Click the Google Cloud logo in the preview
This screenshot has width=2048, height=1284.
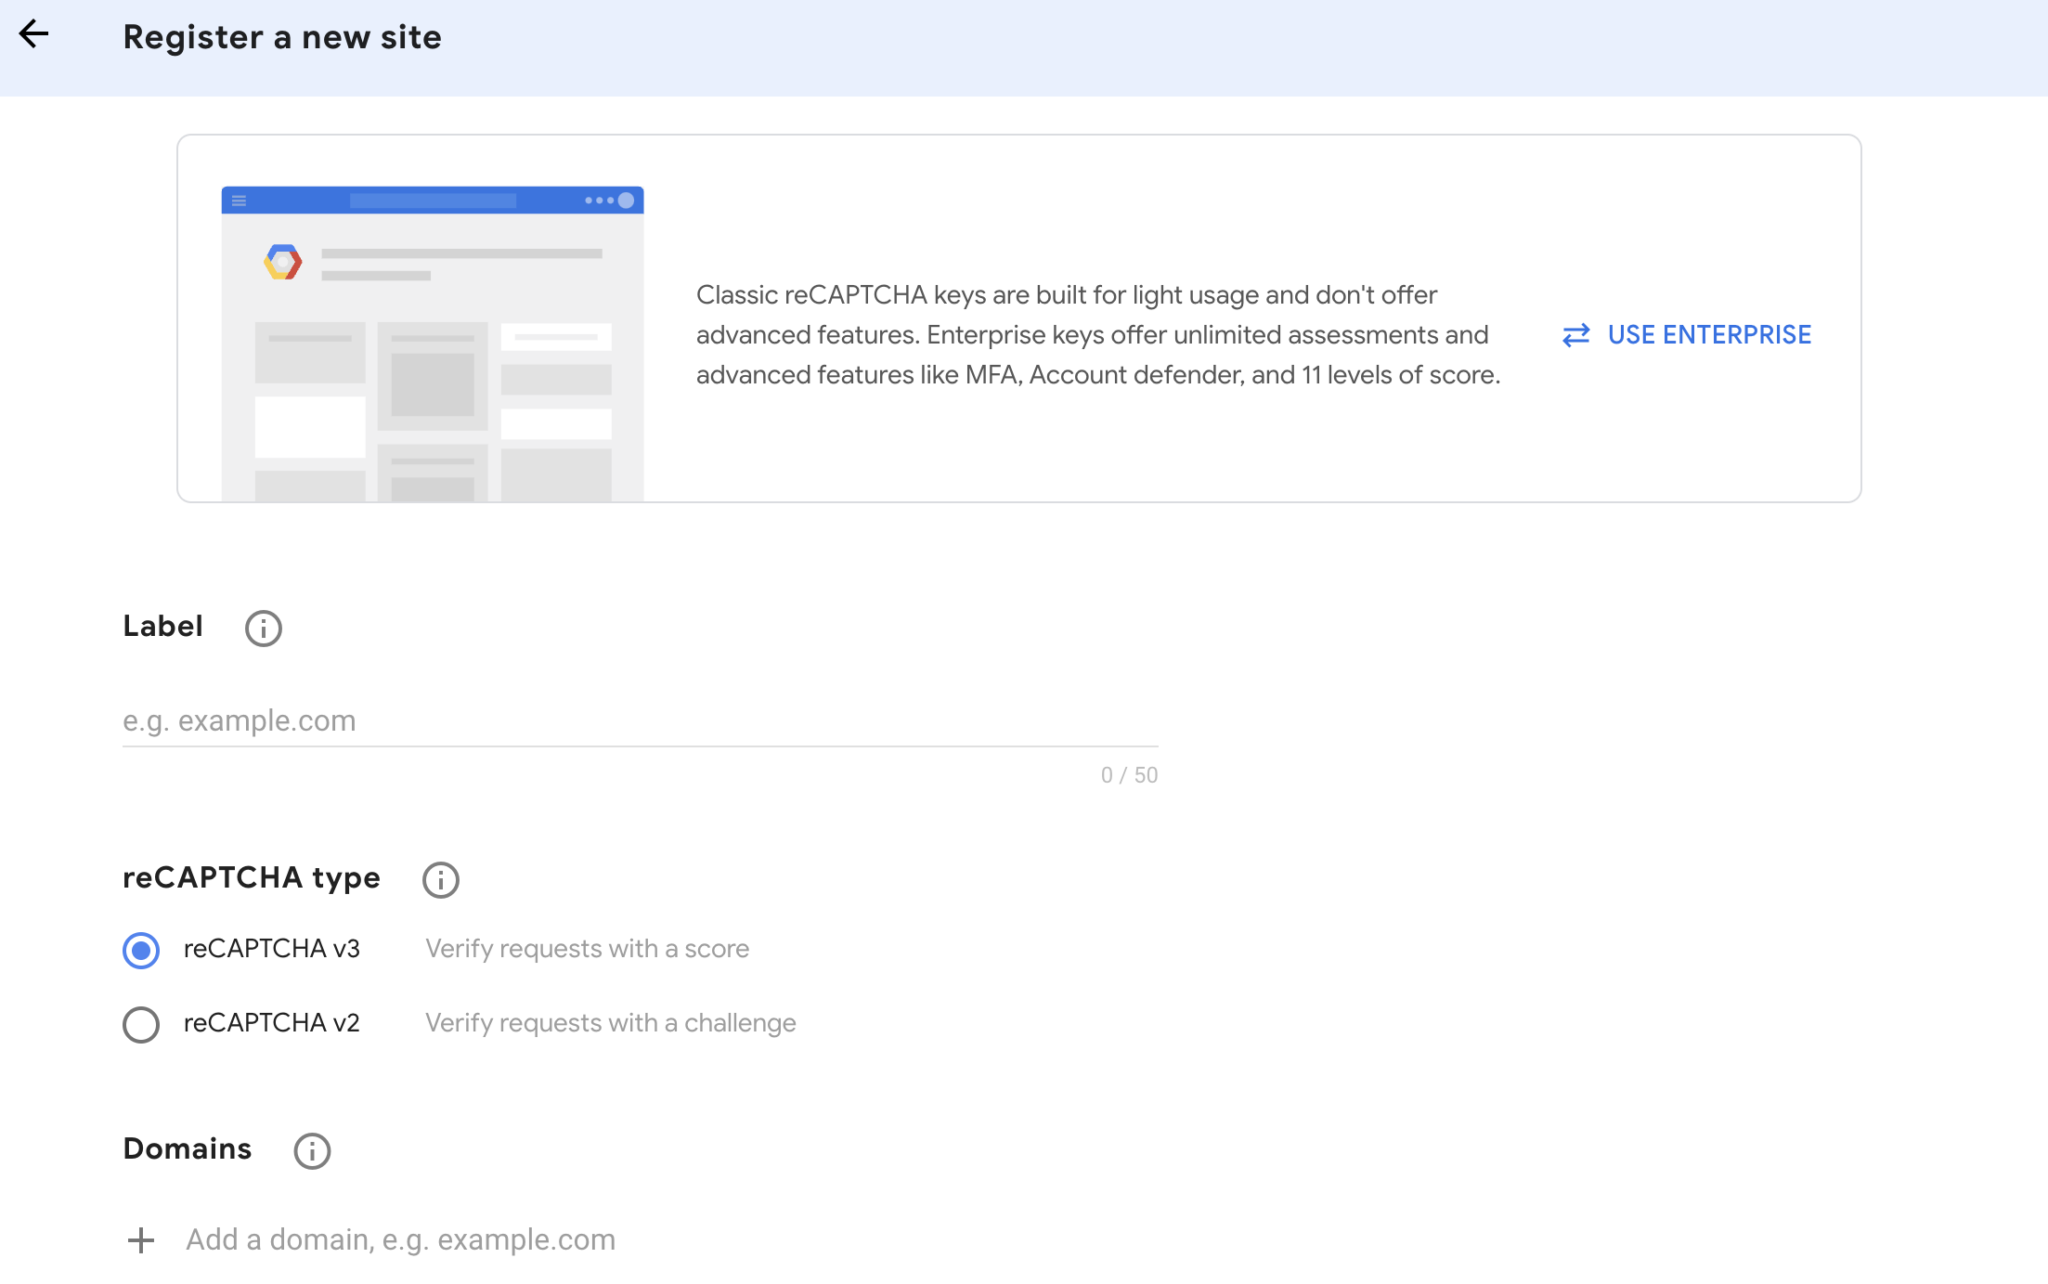click(283, 260)
